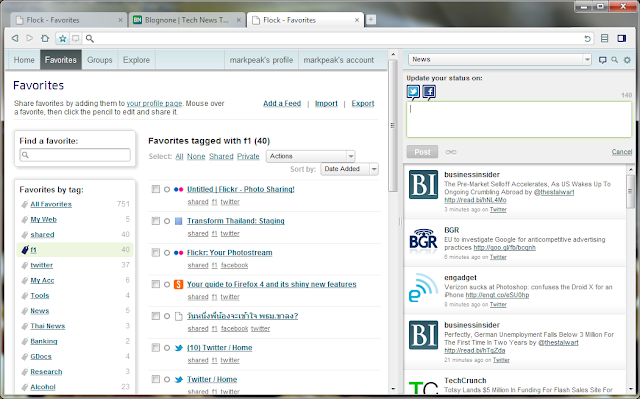
Task: Check the box for Firefox 4 guide
Action: point(156,284)
